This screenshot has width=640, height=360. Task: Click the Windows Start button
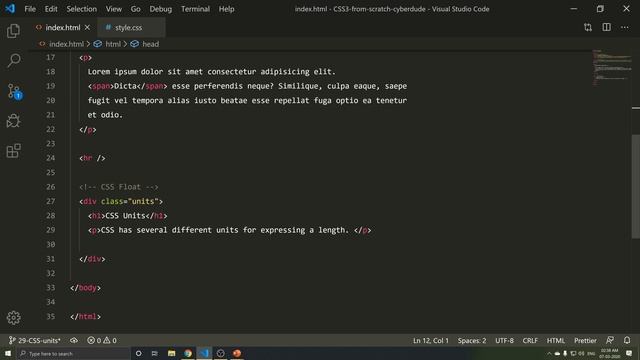[8, 353]
